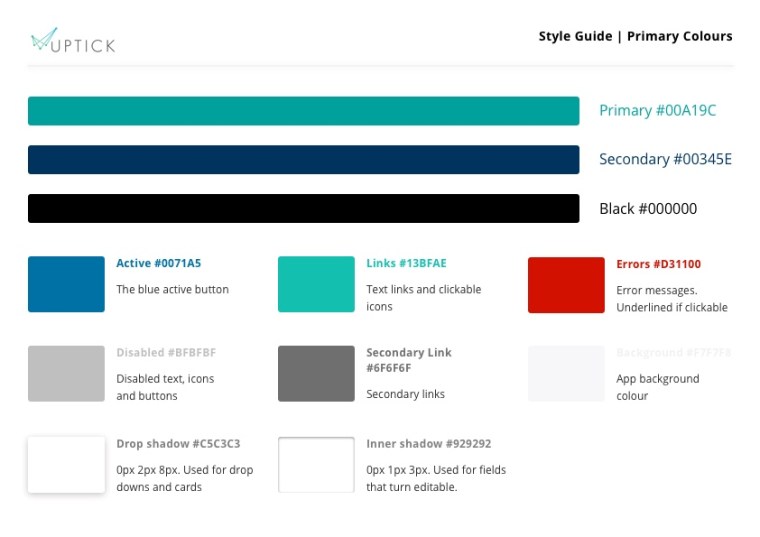Click the Drop shadow sample card
Screen dimensions: 760x537
66,464
